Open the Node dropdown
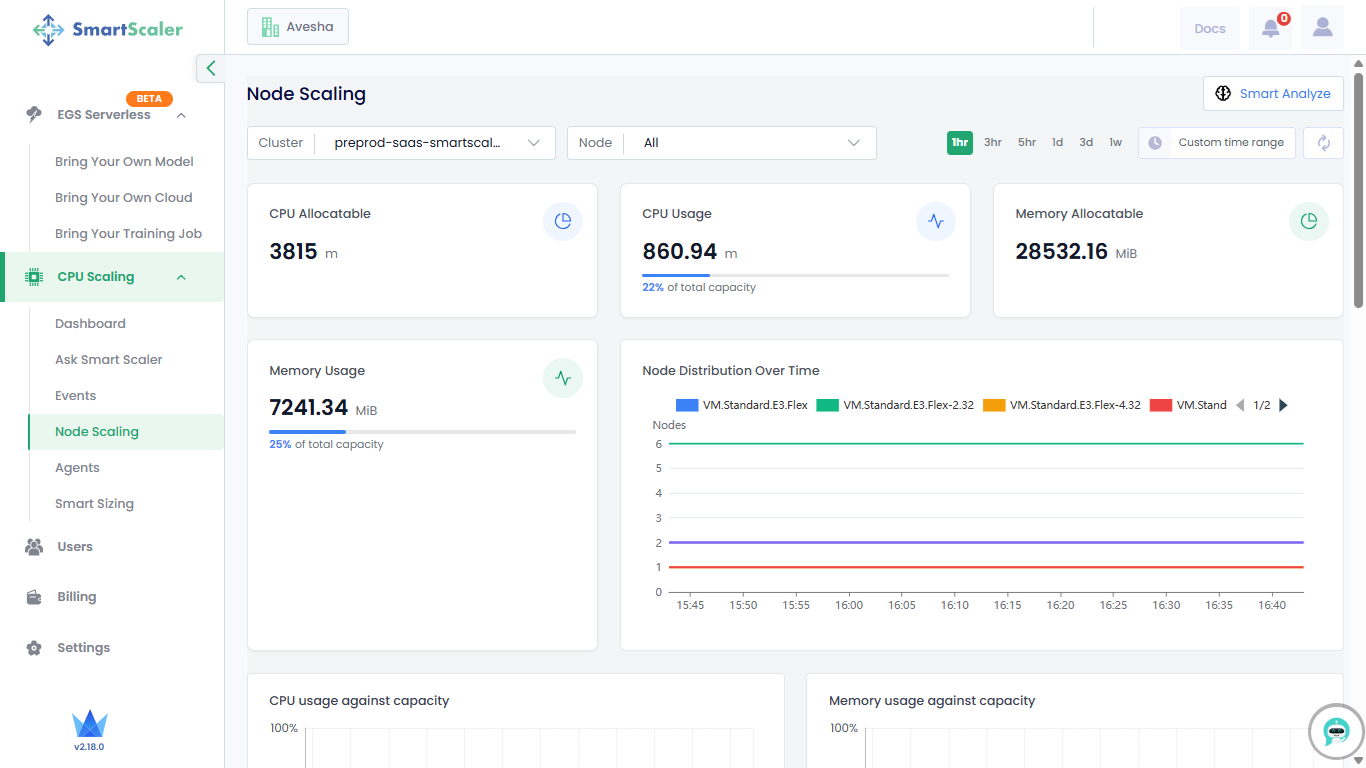The image size is (1366, 768). tap(721, 143)
